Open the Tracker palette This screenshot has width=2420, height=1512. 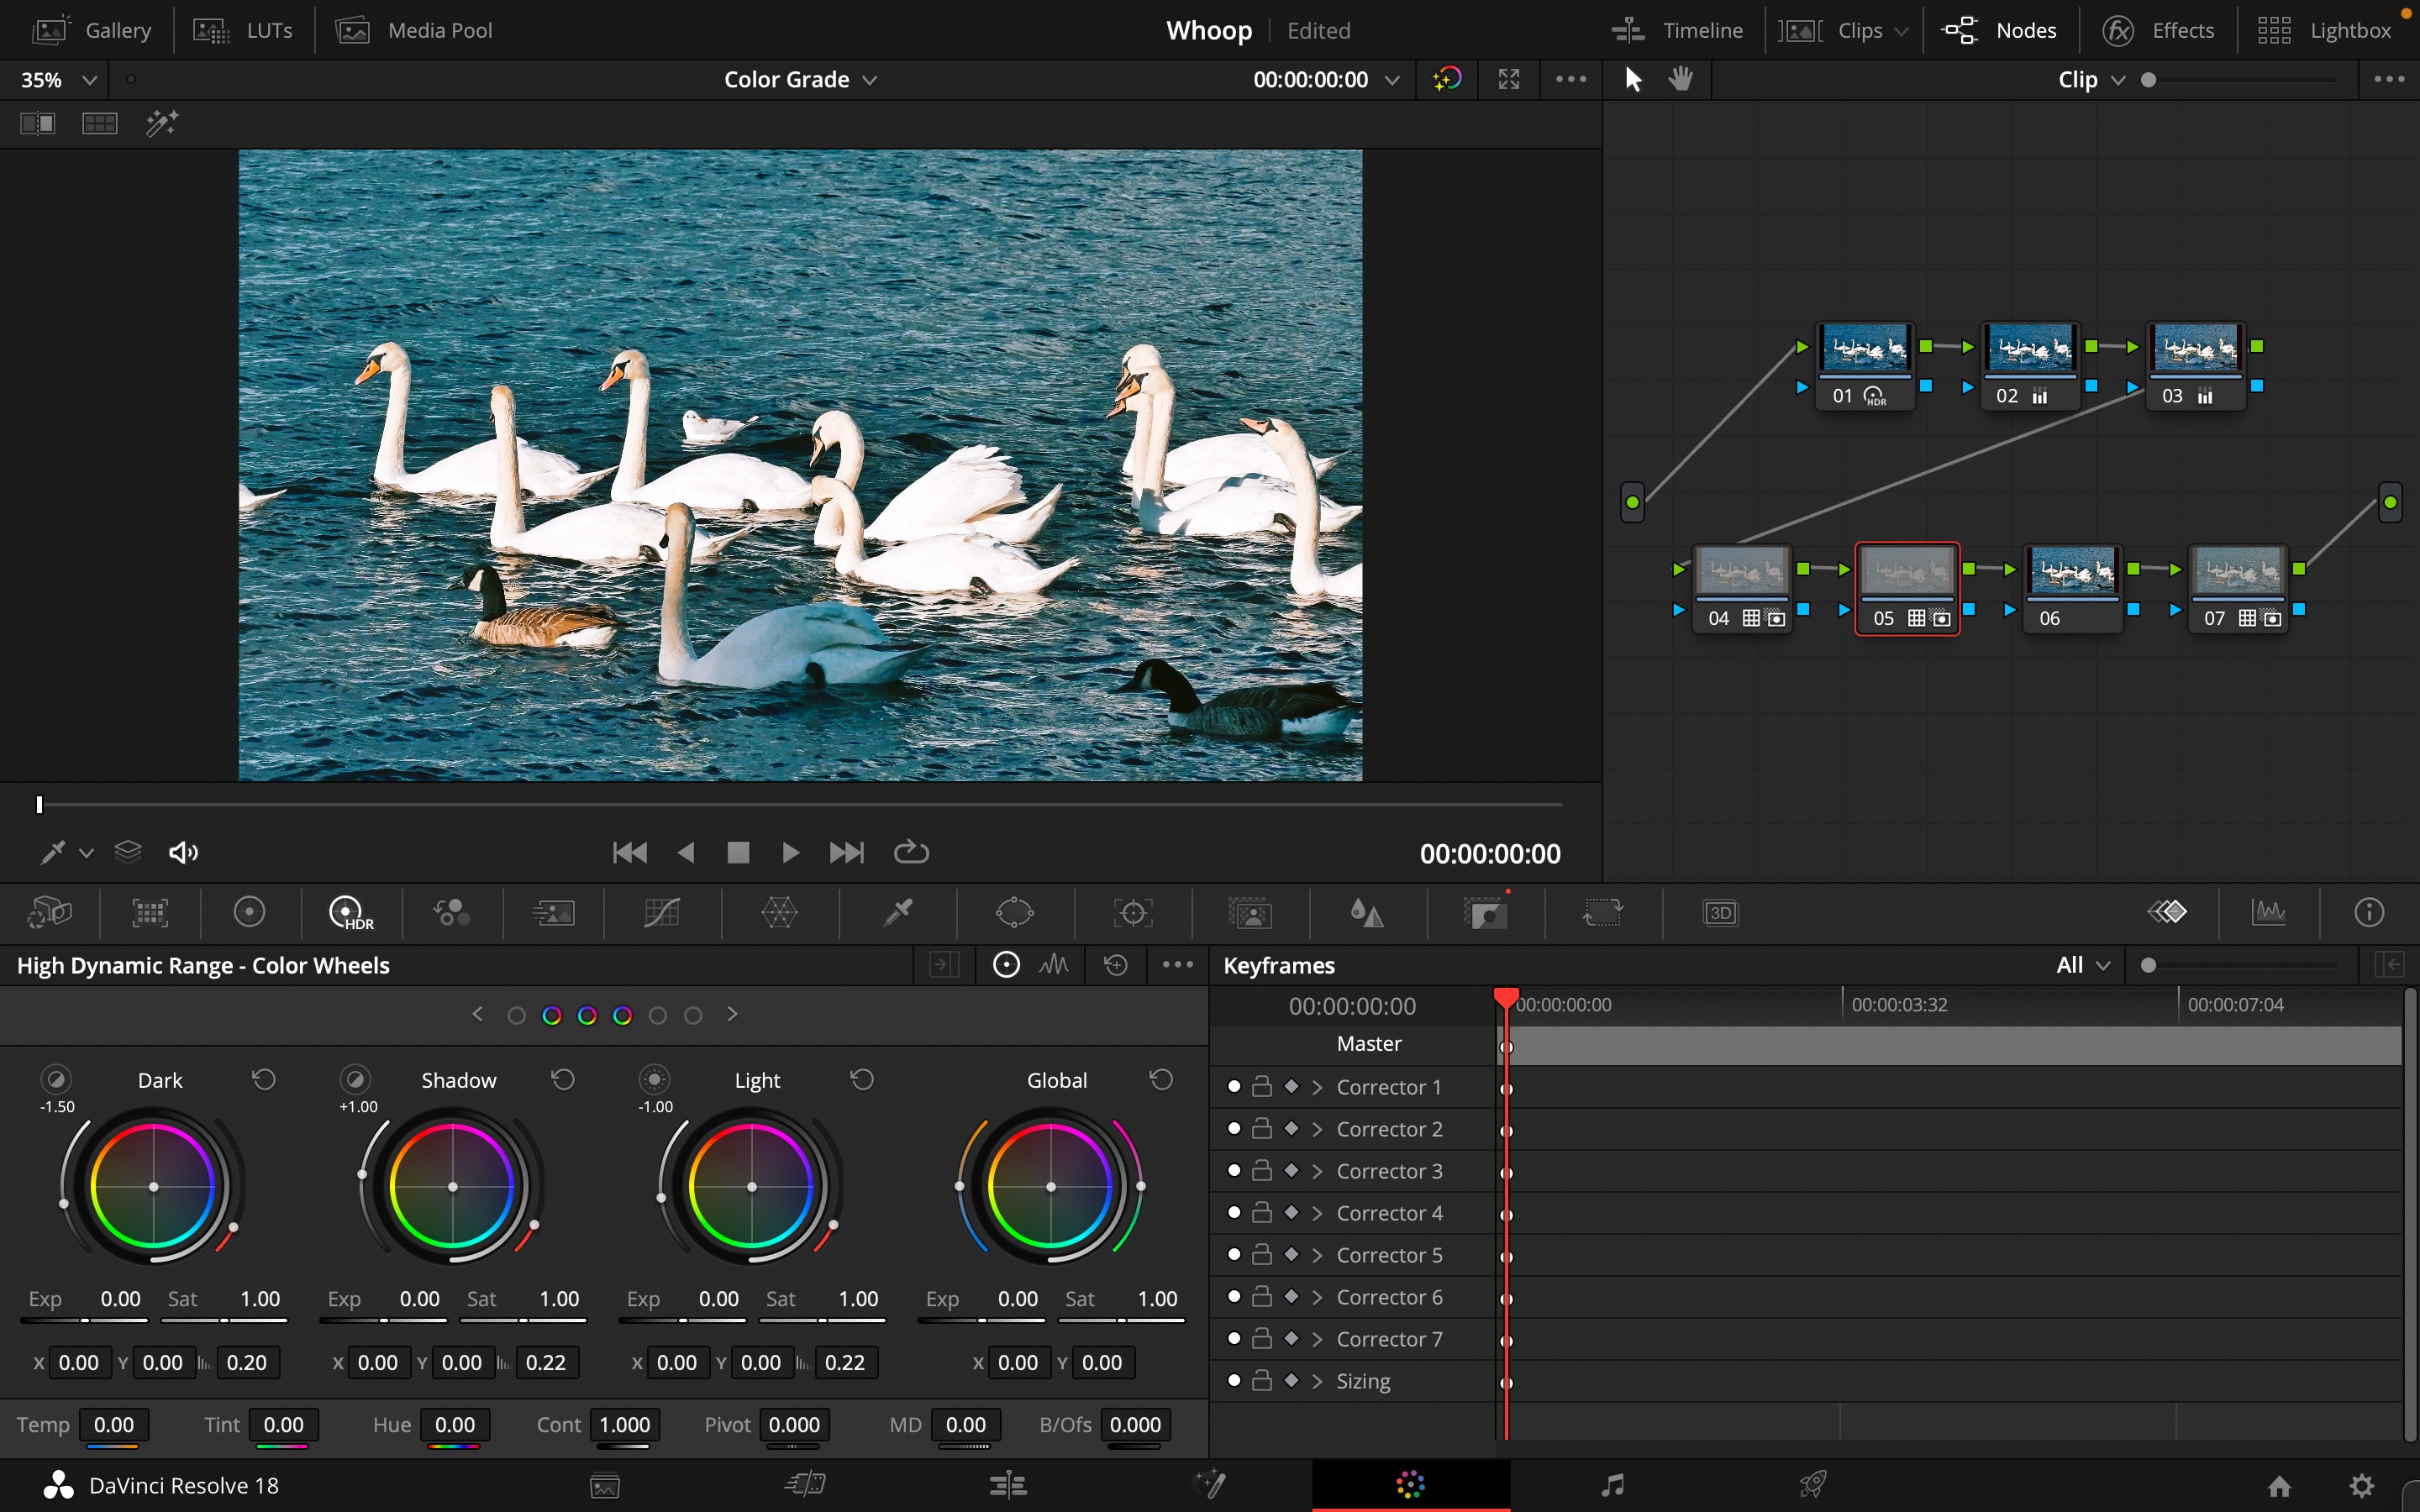tap(1132, 912)
